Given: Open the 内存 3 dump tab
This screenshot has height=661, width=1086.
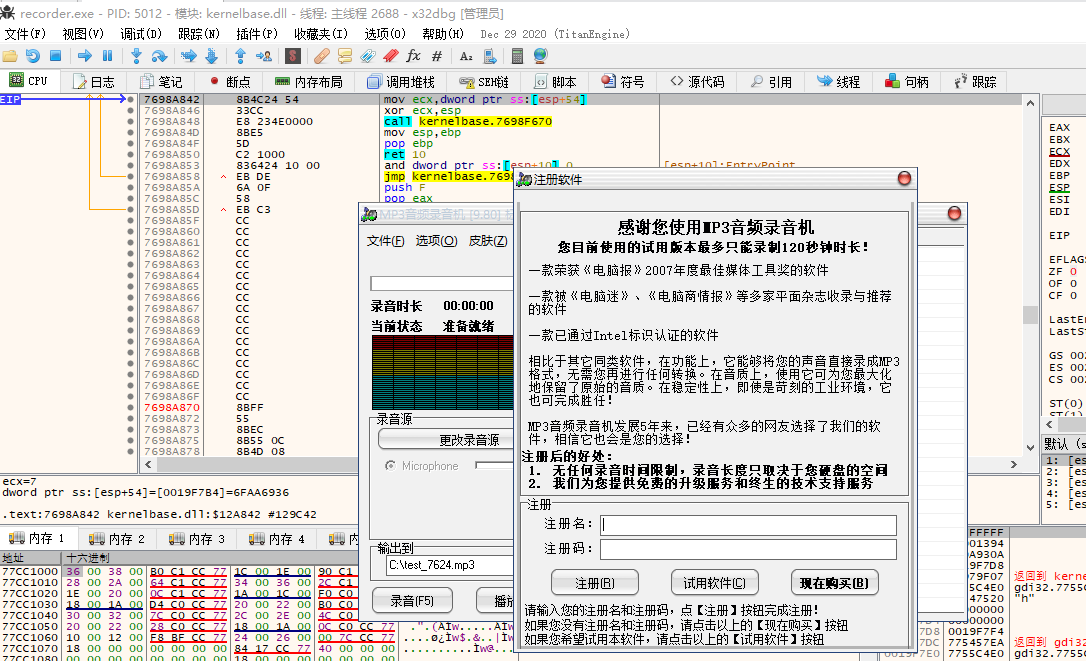Looking at the screenshot, I should click(197, 538).
